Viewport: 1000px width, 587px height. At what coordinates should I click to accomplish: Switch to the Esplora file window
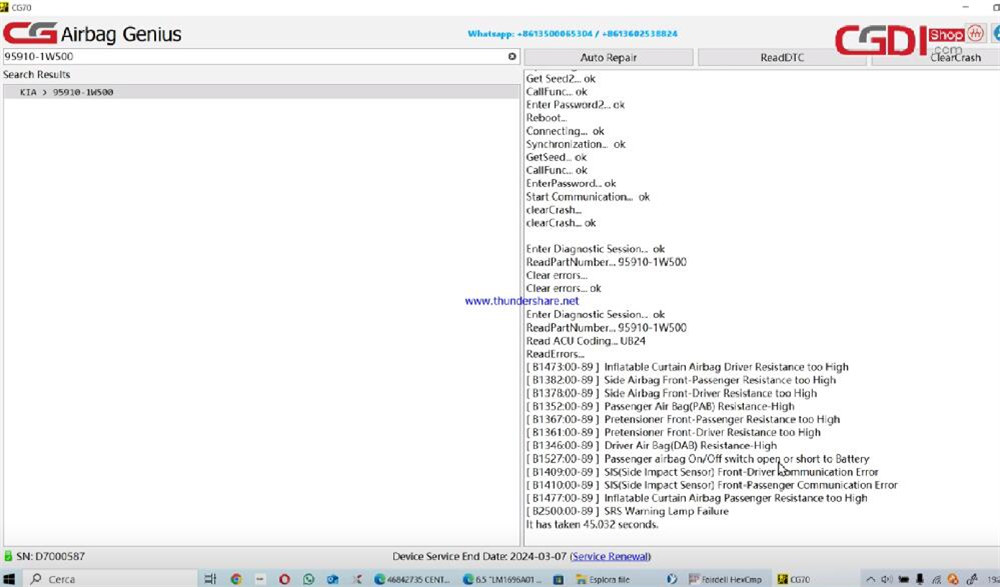603,579
